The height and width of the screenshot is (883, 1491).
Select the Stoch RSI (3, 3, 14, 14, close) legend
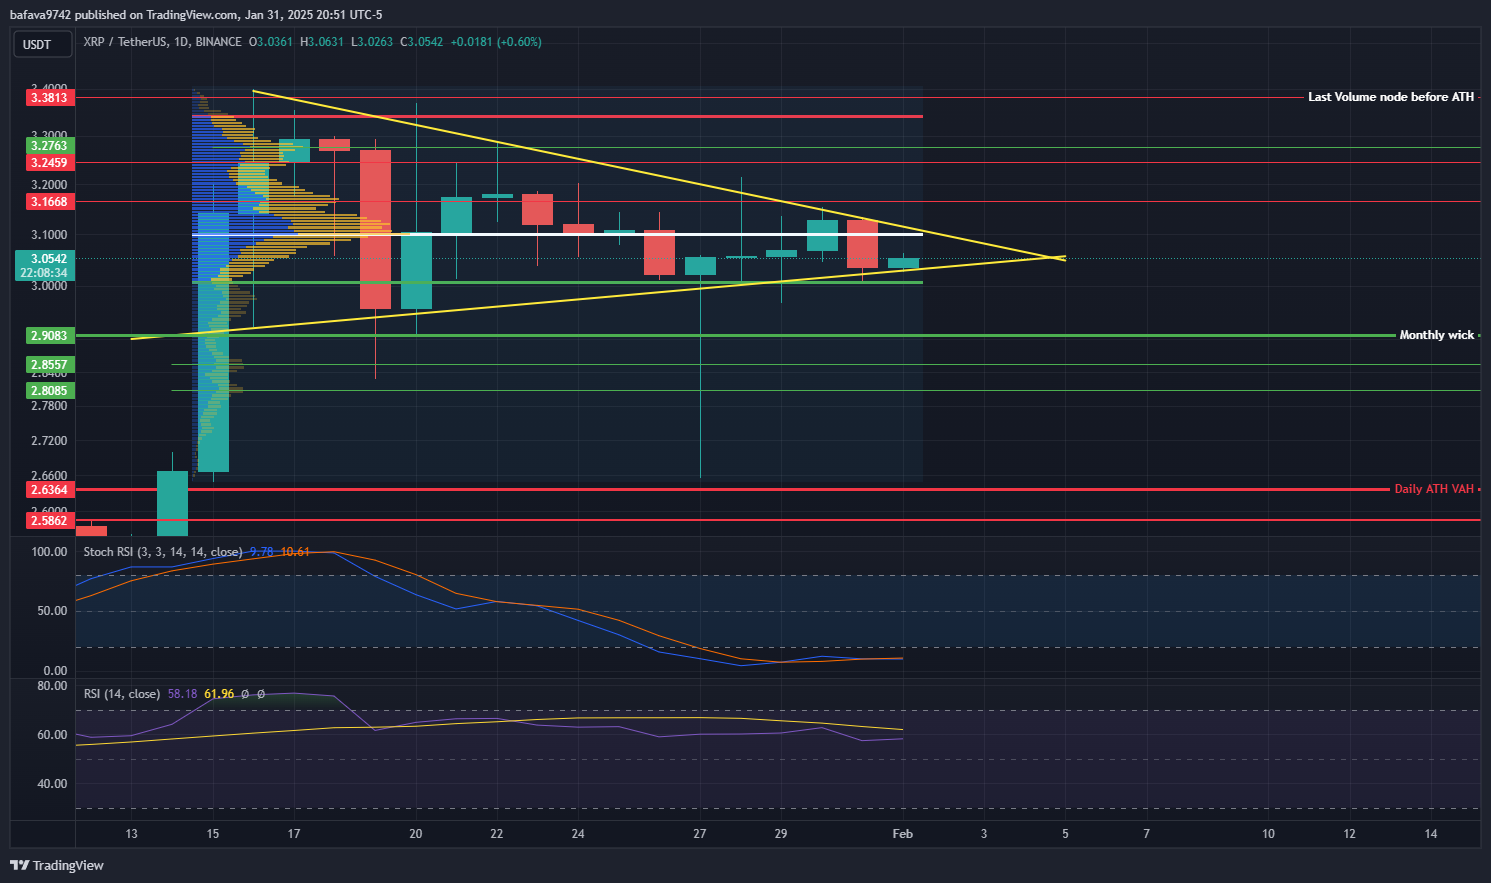[x=163, y=552]
